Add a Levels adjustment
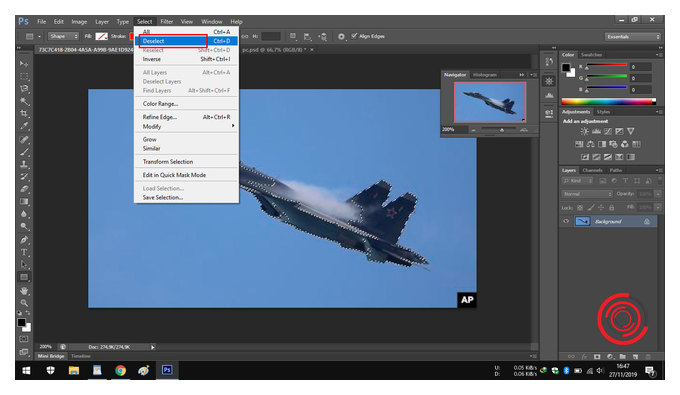This screenshot has height=395, width=680. 596,131
